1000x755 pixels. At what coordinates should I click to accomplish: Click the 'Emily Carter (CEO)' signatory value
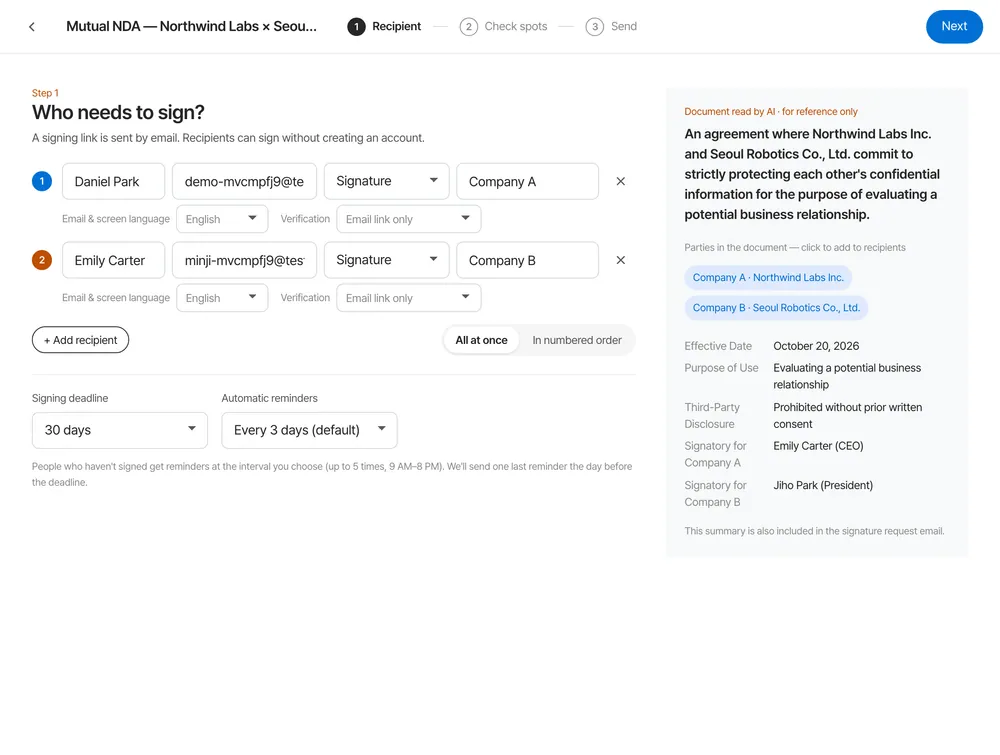[x=818, y=446]
